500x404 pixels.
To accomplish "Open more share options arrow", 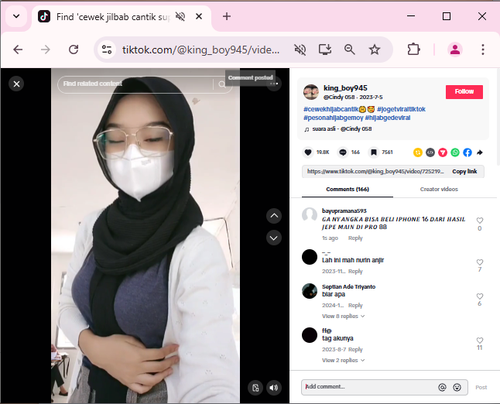I will (x=480, y=152).
